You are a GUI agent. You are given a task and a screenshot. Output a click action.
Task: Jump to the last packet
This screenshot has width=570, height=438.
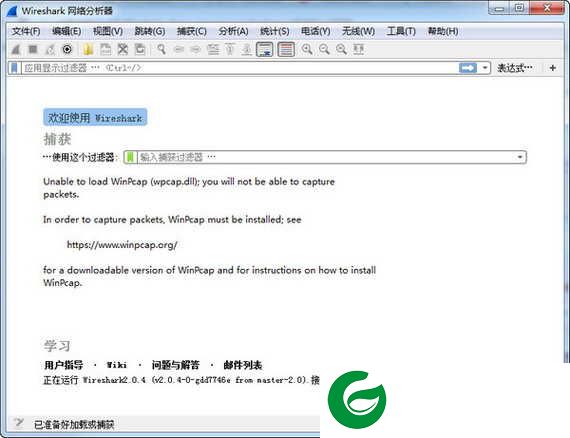pos(247,49)
